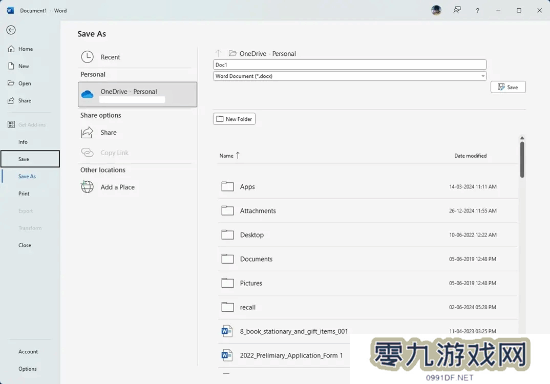Click the OneDrive cloud icon

click(87, 94)
